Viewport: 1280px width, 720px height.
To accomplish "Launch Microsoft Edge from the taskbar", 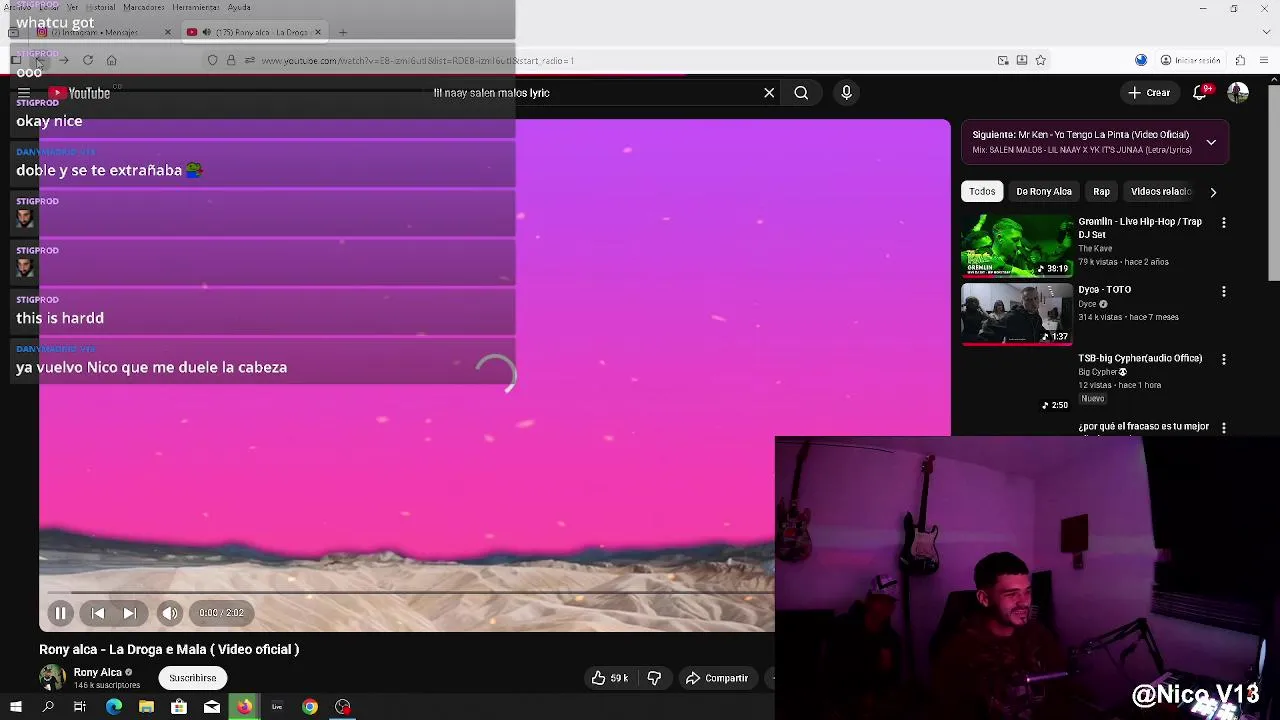I will click(x=114, y=707).
